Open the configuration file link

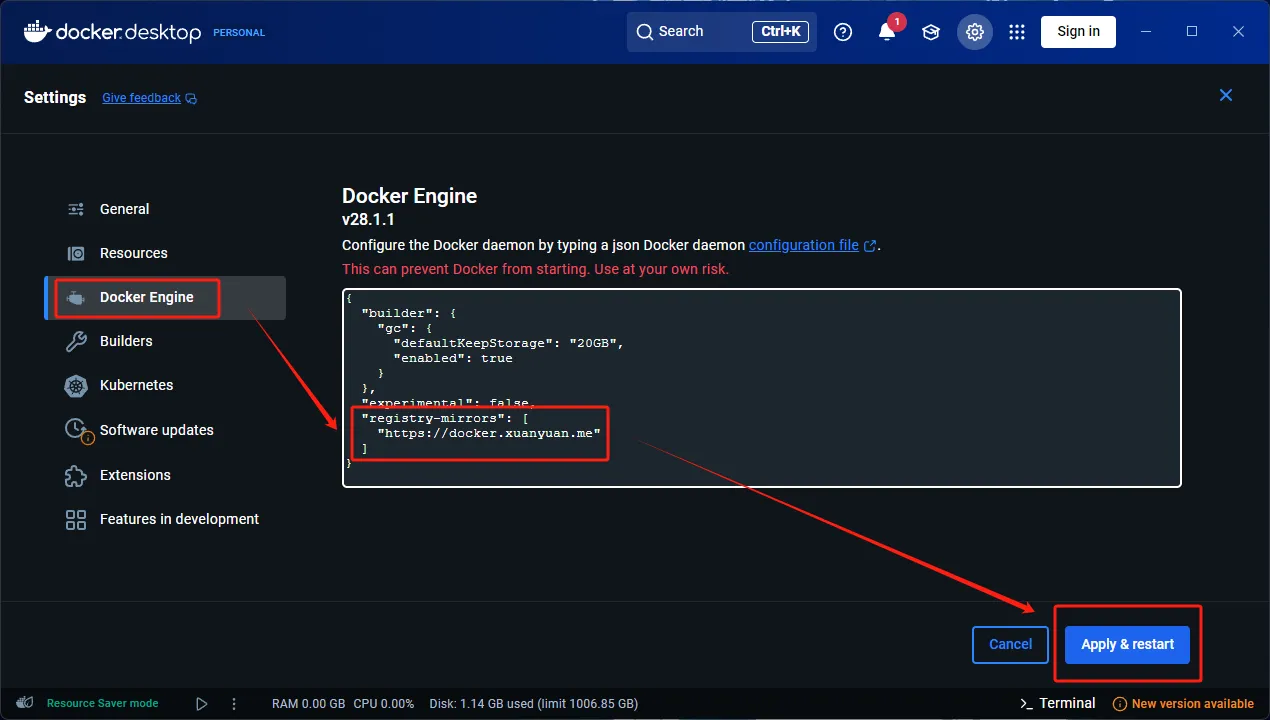coord(803,245)
